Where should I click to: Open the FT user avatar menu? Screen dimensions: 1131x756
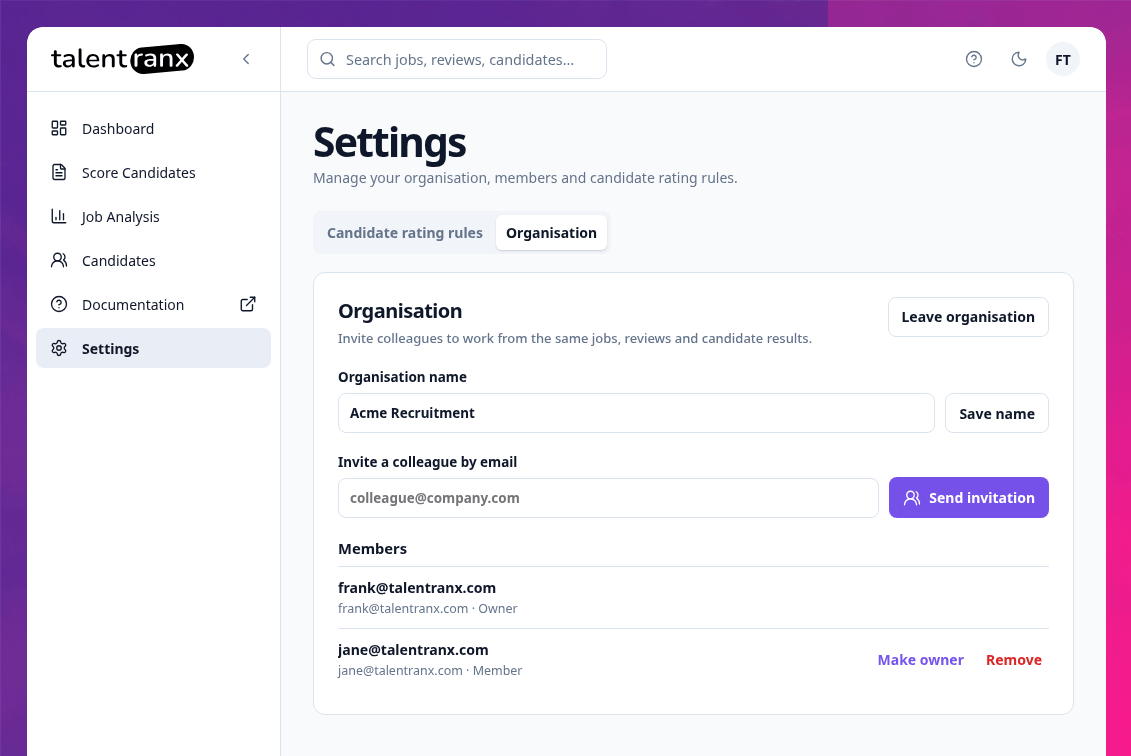click(x=1062, y=59)
